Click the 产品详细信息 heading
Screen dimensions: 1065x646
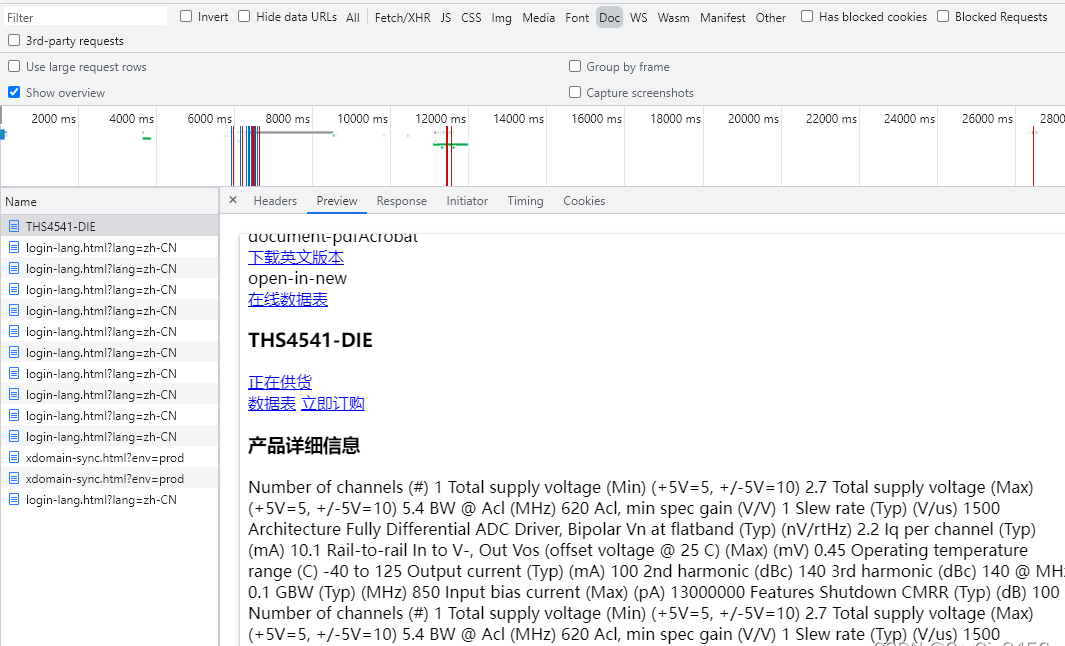304,446
